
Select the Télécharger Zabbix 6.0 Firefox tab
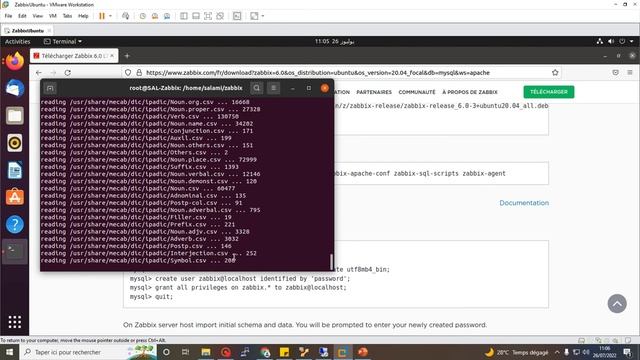74,56
